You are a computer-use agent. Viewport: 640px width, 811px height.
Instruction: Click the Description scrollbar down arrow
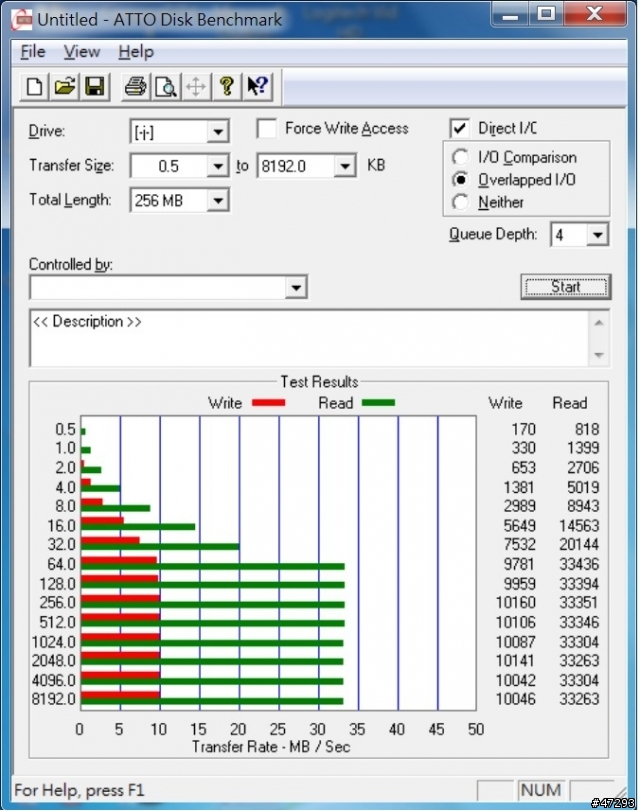pos(599,355)
